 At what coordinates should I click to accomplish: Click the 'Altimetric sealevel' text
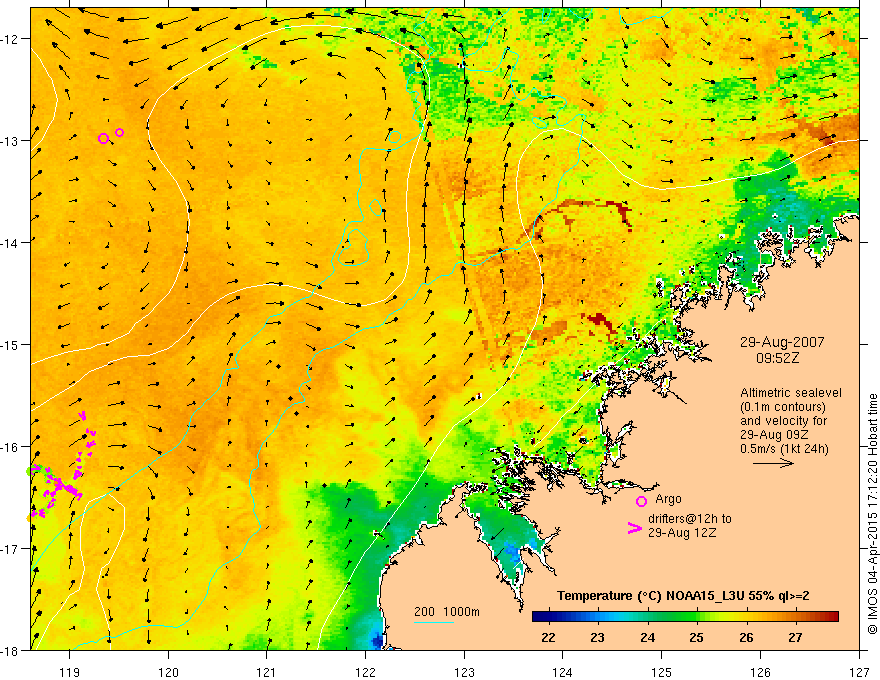791,393
